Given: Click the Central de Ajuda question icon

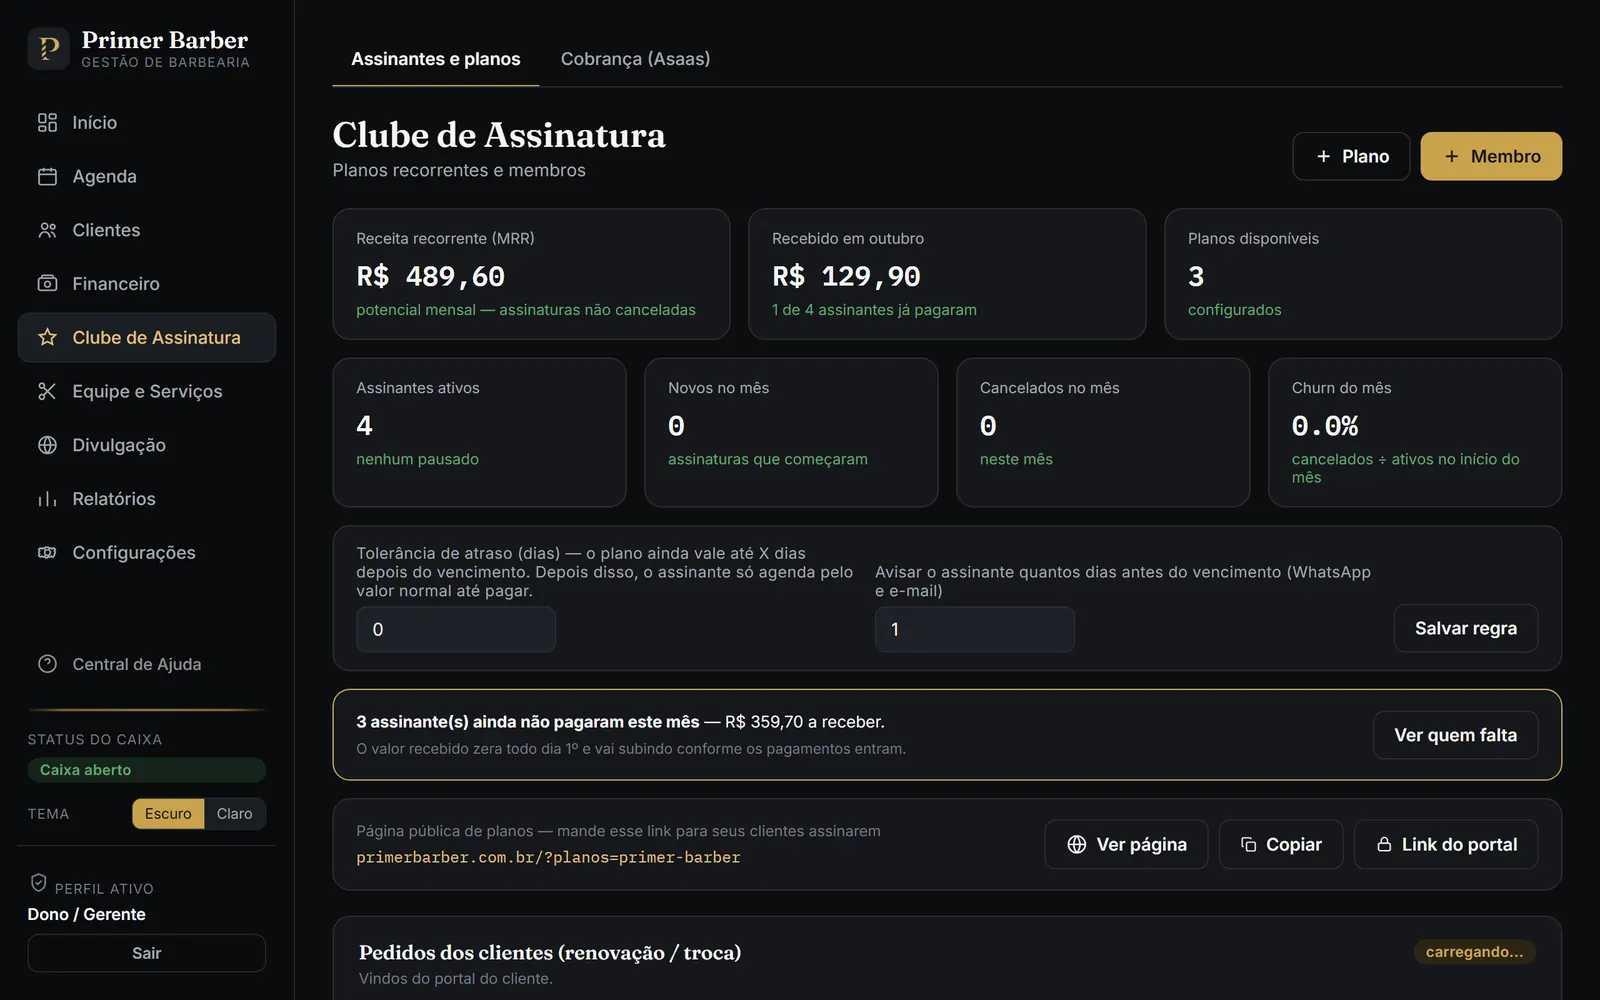Looking at the screenshot, I should coord(47,664).
